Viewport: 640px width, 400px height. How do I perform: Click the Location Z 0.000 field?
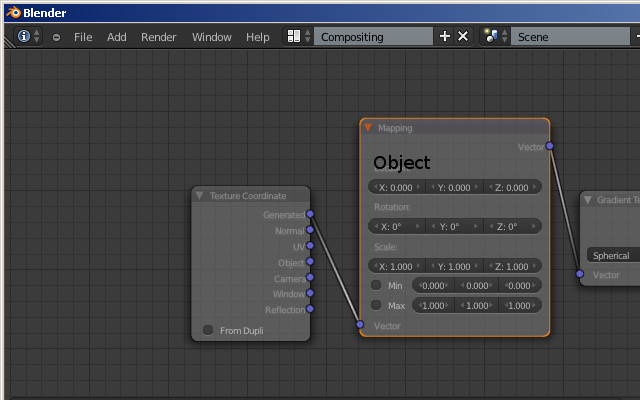[x=513, y=187]
